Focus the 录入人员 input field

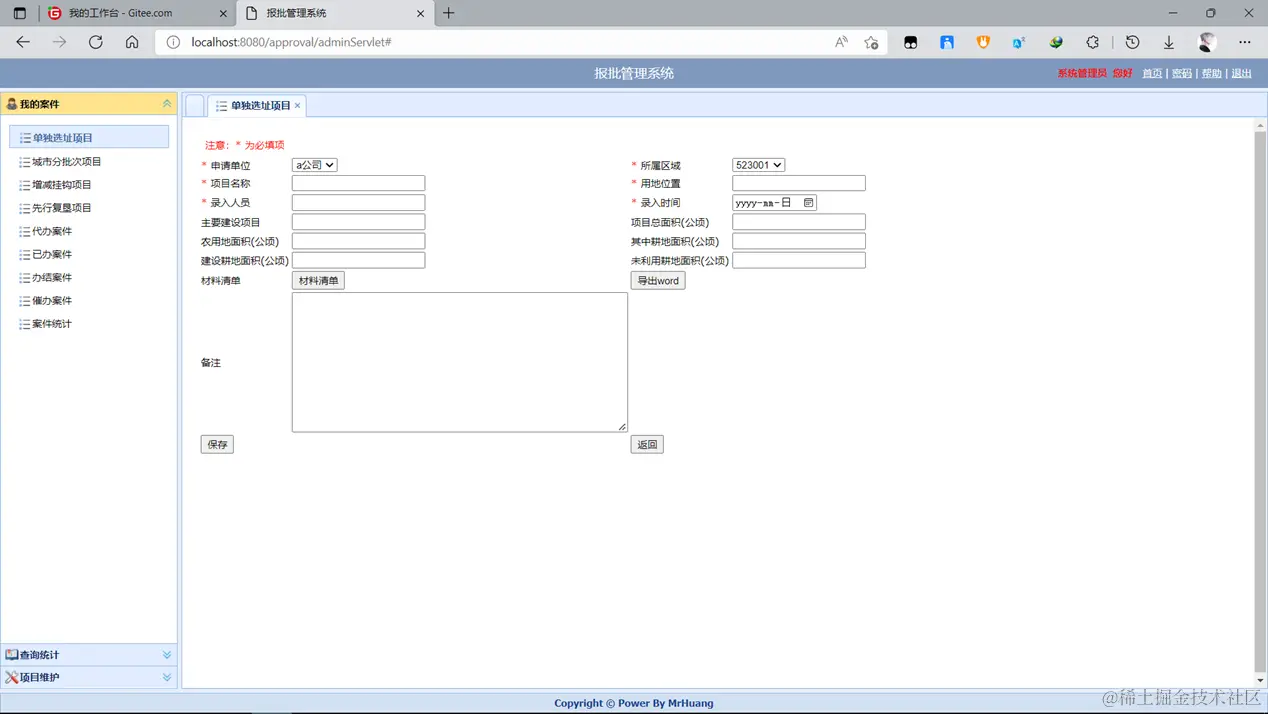pyautogui.click(x=358, y=202)
